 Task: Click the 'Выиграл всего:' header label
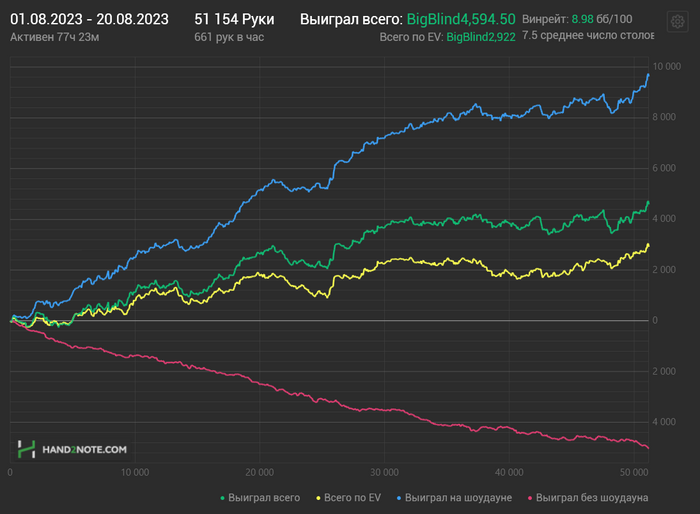click(351, 19)
